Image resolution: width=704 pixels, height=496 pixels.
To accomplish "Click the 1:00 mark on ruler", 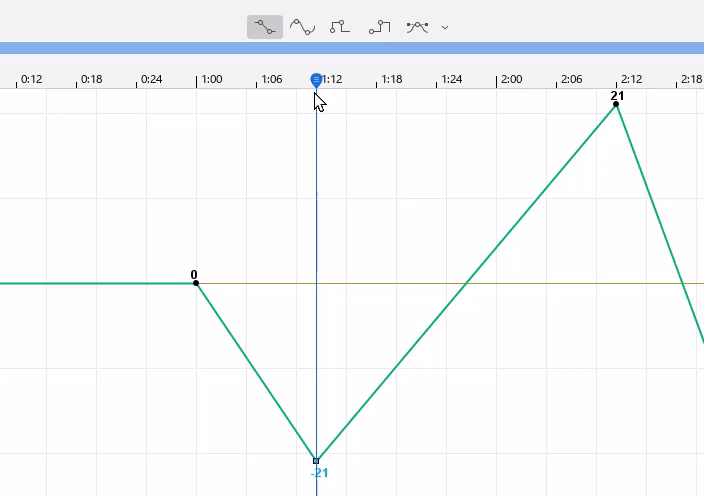I will [x=211, y=79].
